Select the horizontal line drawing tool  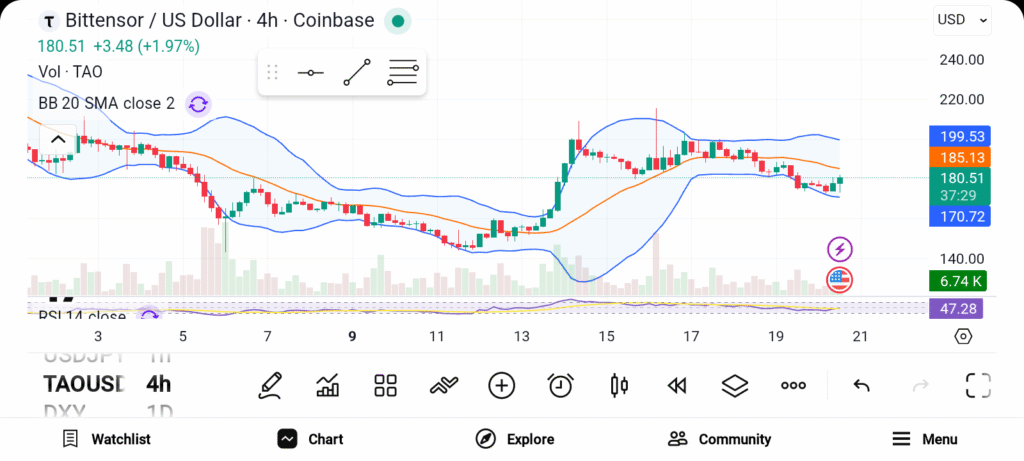point(310,73)
